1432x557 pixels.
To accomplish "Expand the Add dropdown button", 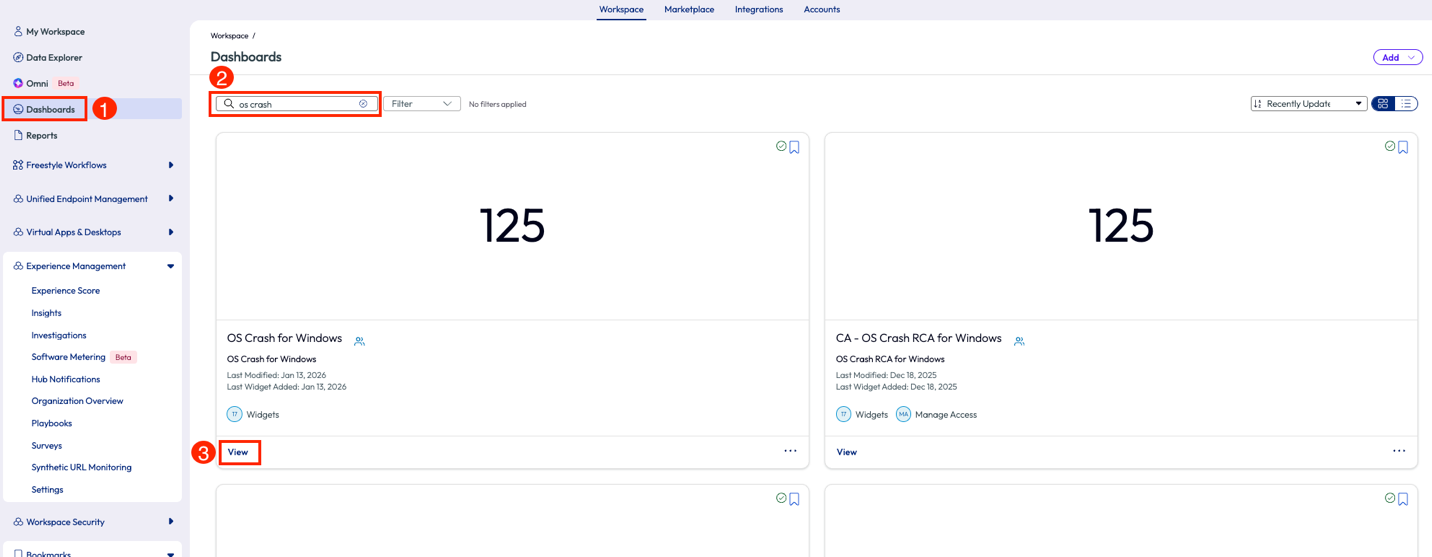I will pos(1397,58).
